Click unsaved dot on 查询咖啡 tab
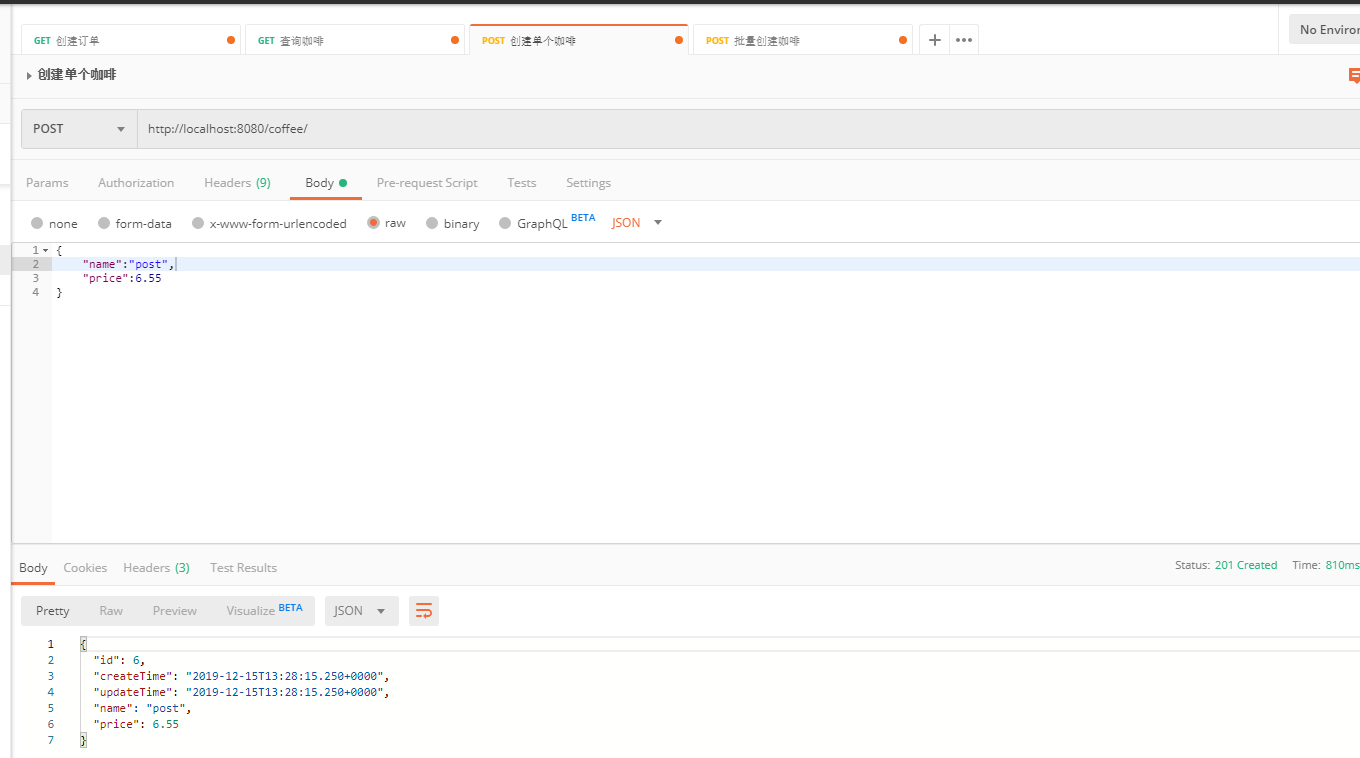The image size is (1360, 758). [x=455, y=41]
